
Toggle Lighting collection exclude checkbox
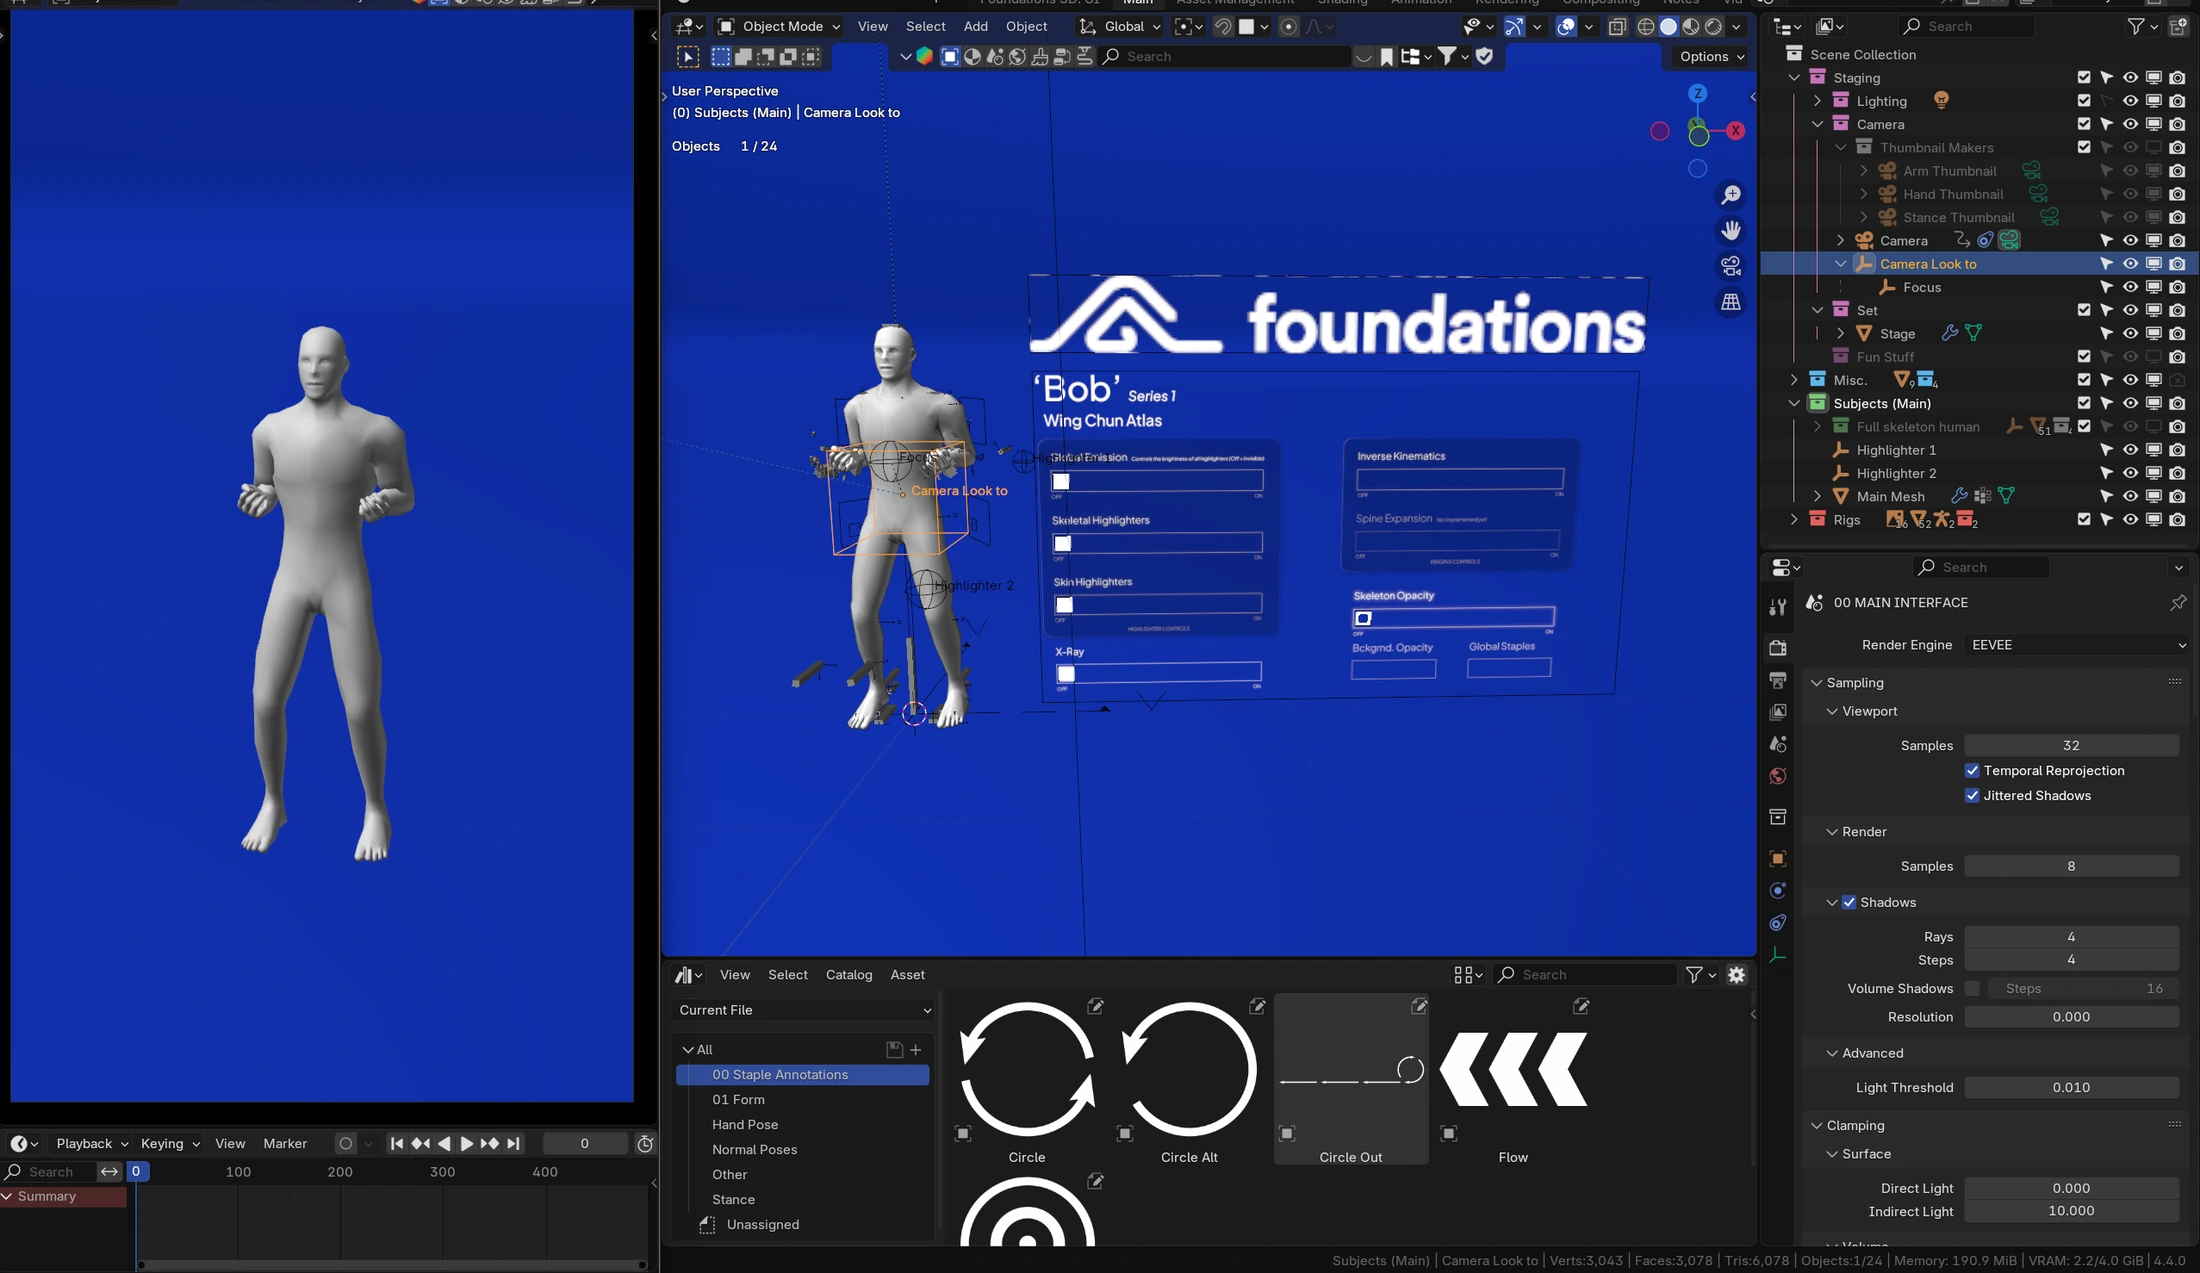point(2084,101)
